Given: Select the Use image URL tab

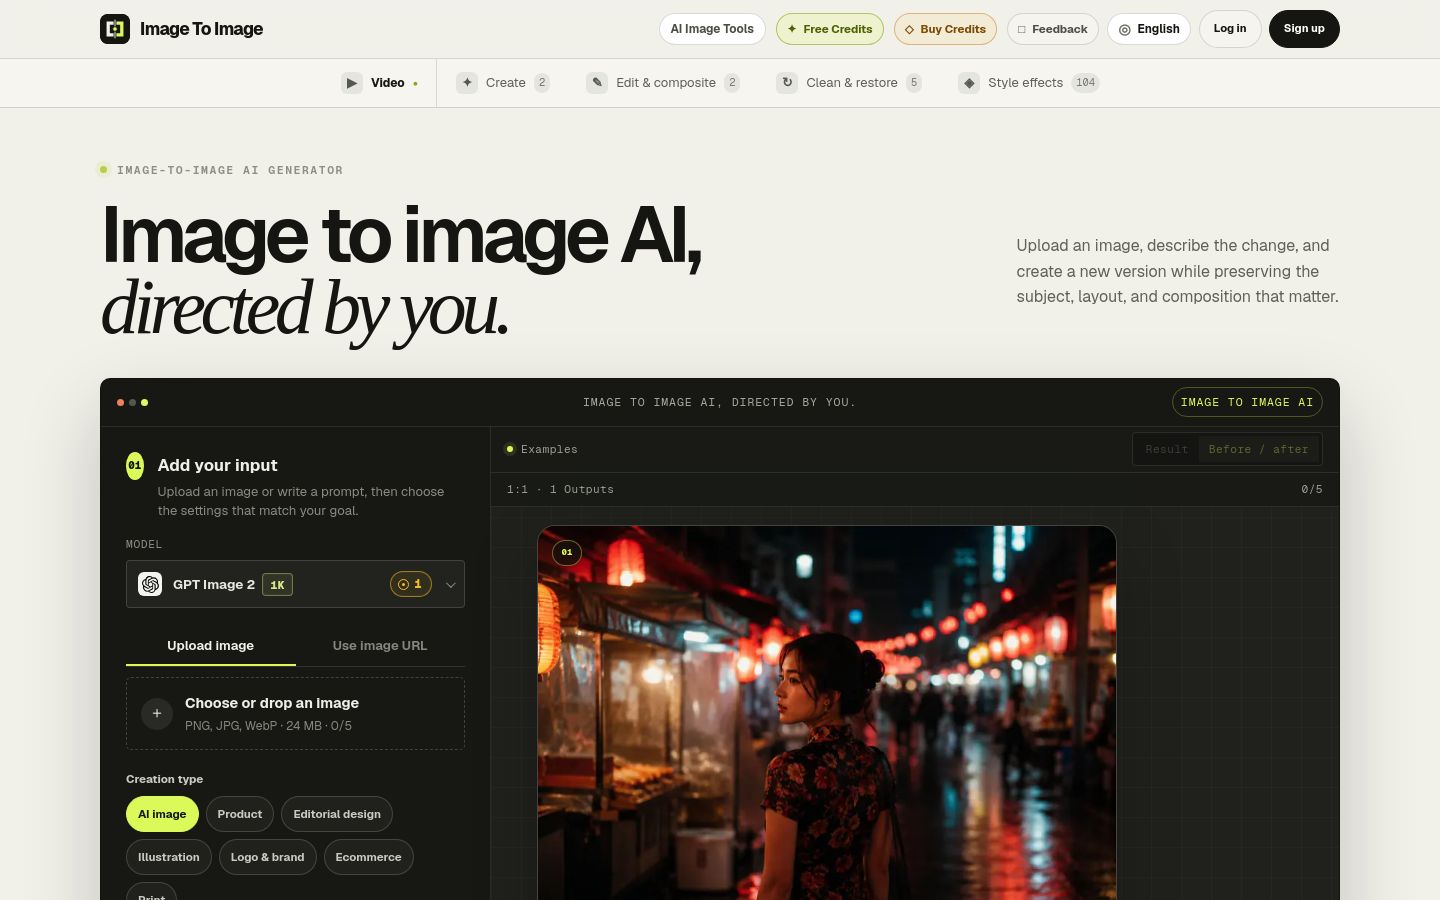Looking at the screenshot, I should (x=380, y=646).
